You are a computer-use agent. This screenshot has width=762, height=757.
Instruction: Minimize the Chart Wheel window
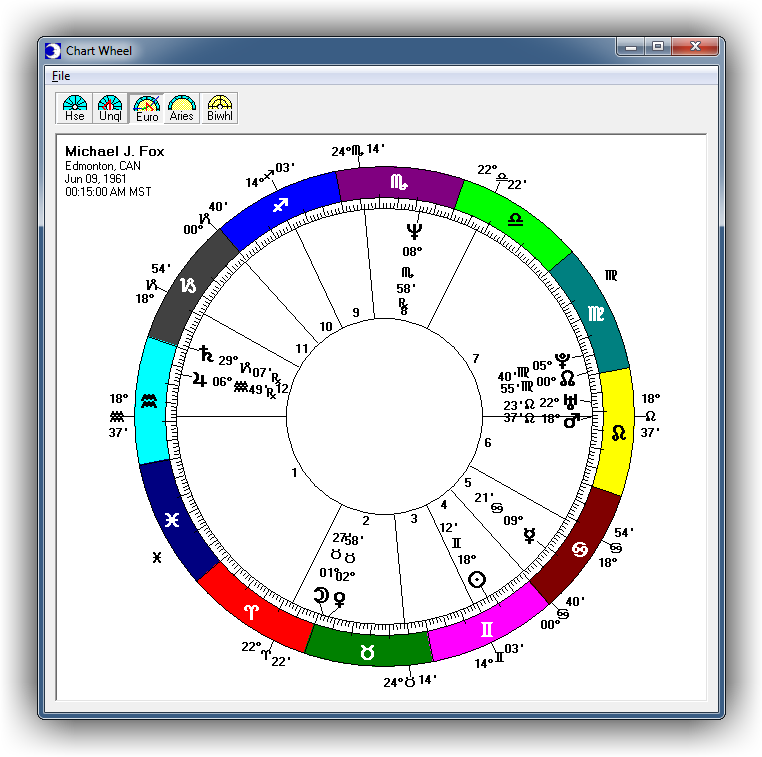631,47
